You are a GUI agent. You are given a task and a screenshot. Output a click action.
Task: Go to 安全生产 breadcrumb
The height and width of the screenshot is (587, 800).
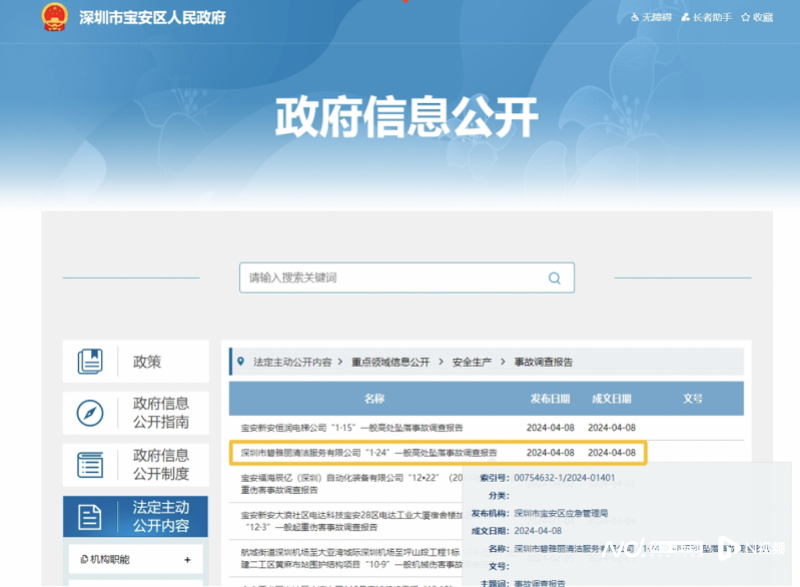471,362
